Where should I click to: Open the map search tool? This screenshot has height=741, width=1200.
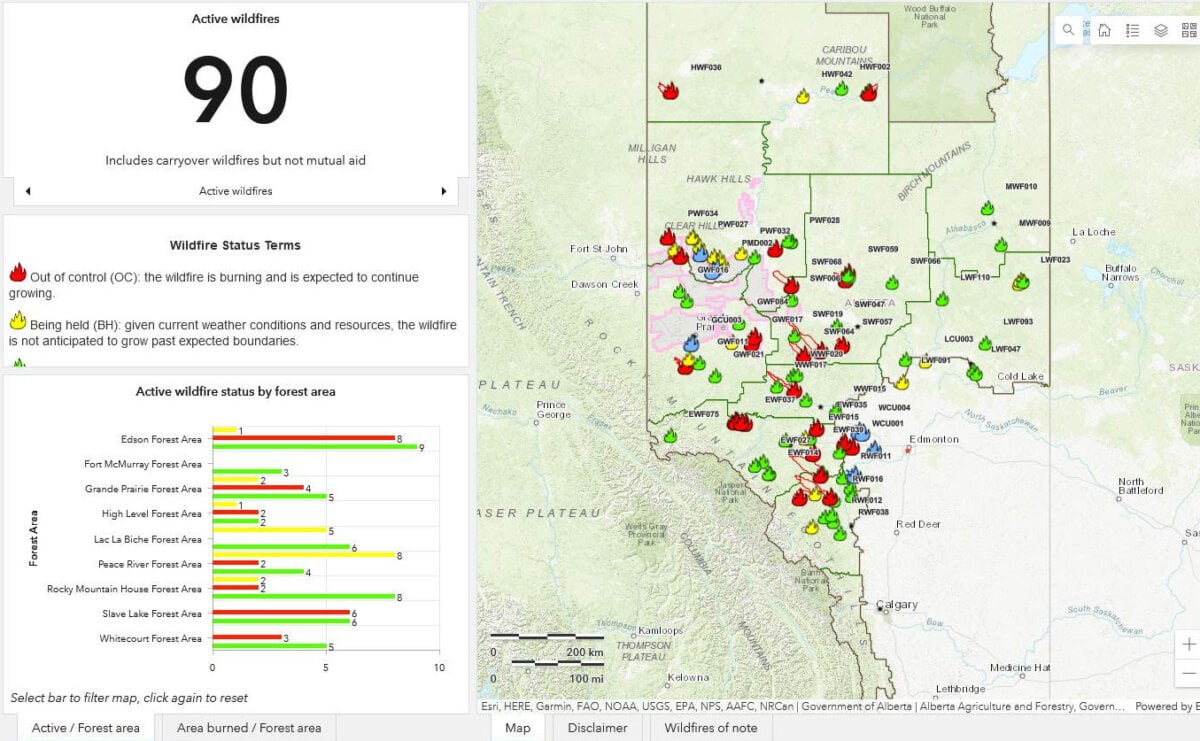[x=1069, y=30]
